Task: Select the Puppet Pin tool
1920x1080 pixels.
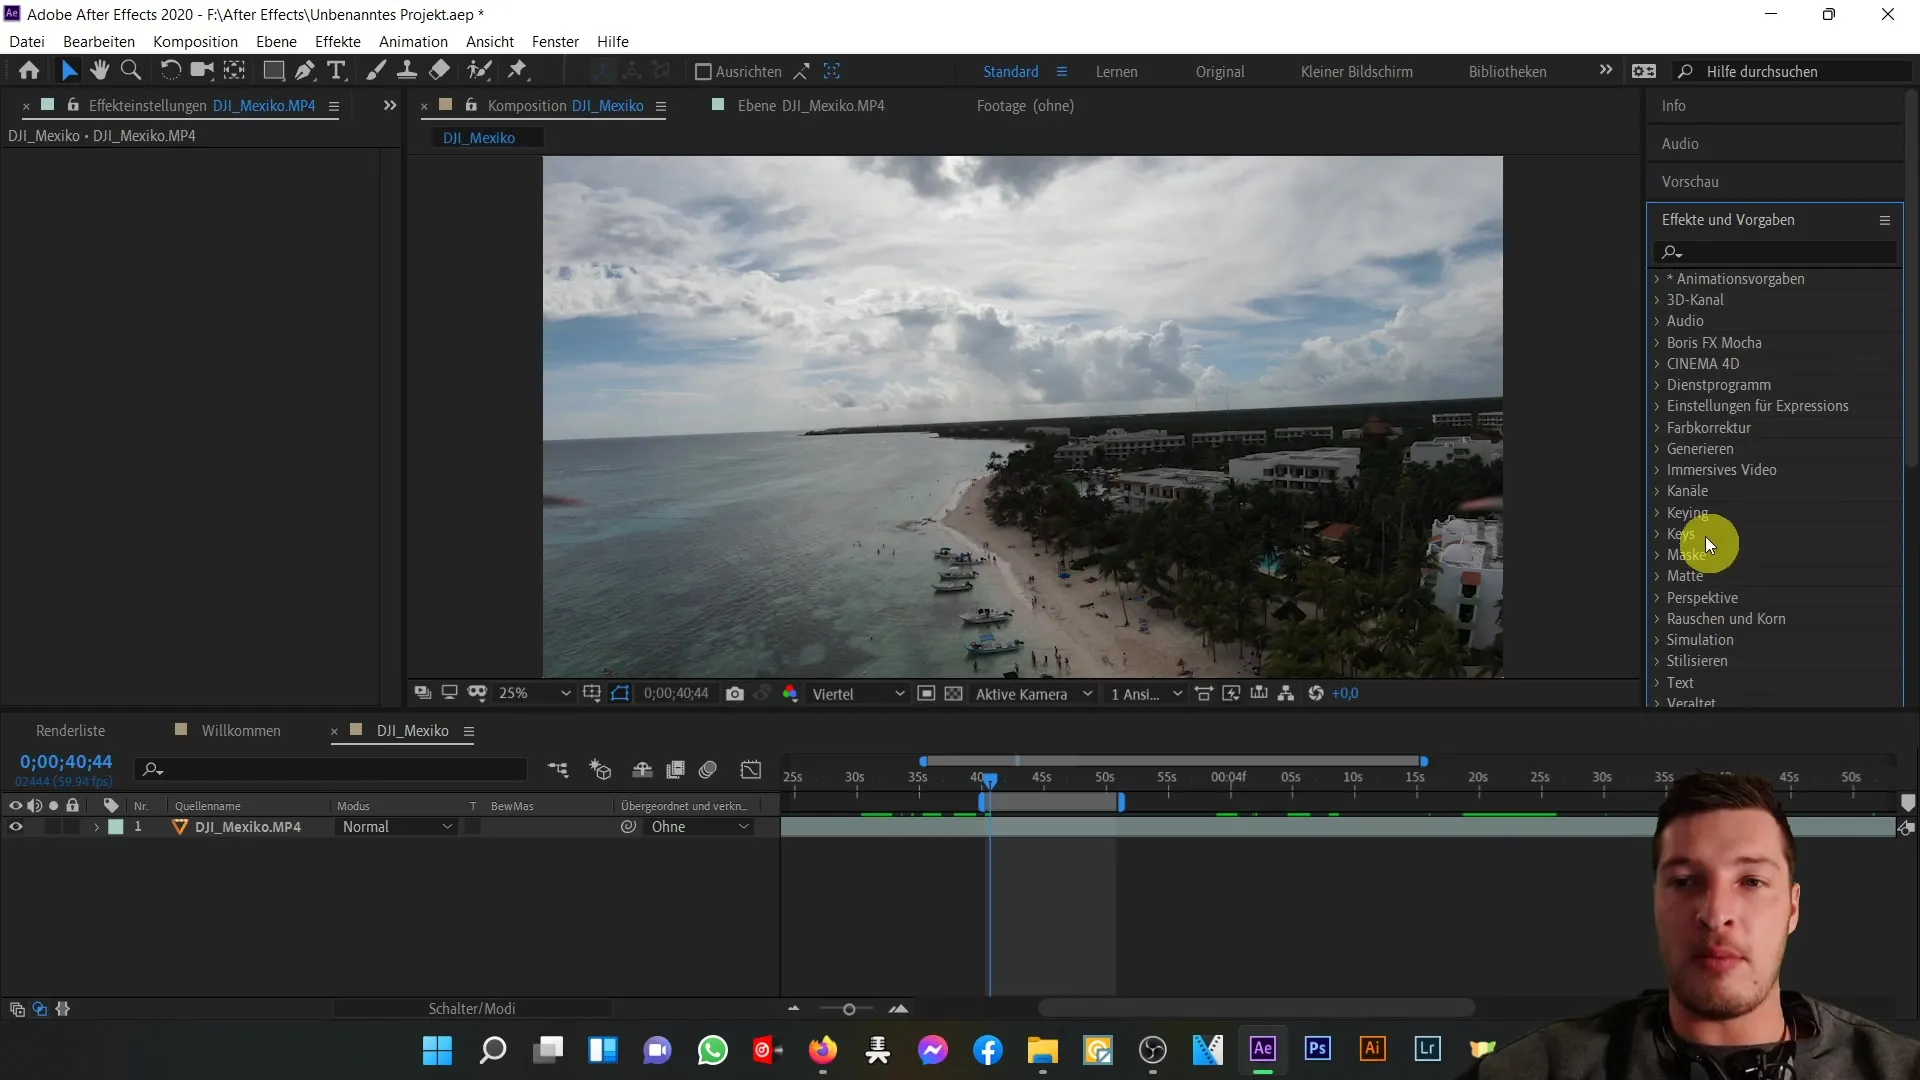Action: point(517,71)
